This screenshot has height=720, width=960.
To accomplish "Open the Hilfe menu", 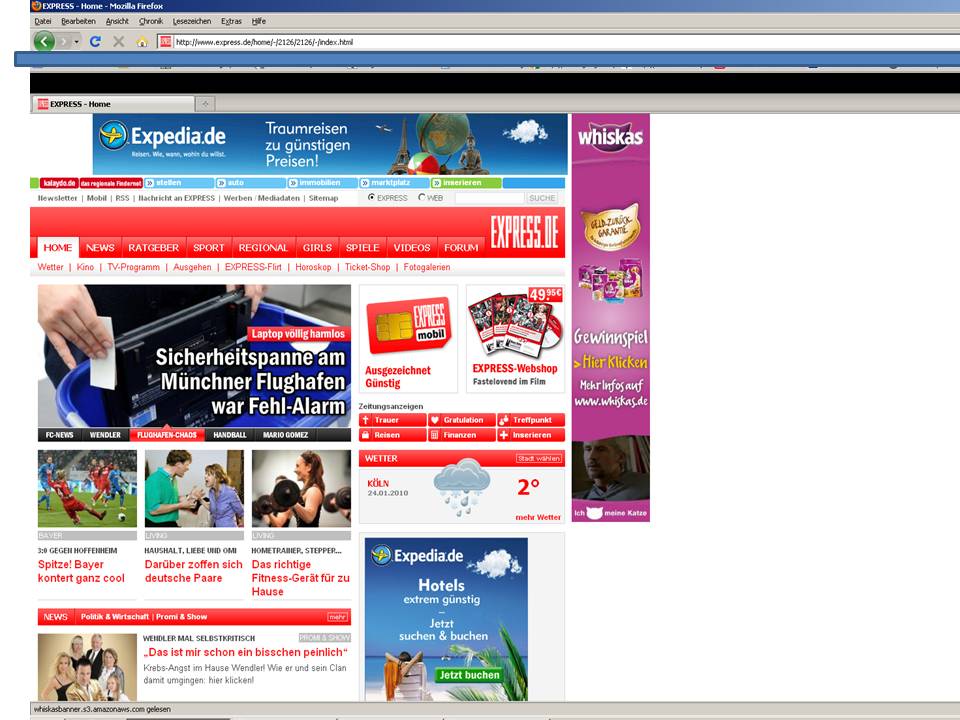I will [x=258, y=21].
